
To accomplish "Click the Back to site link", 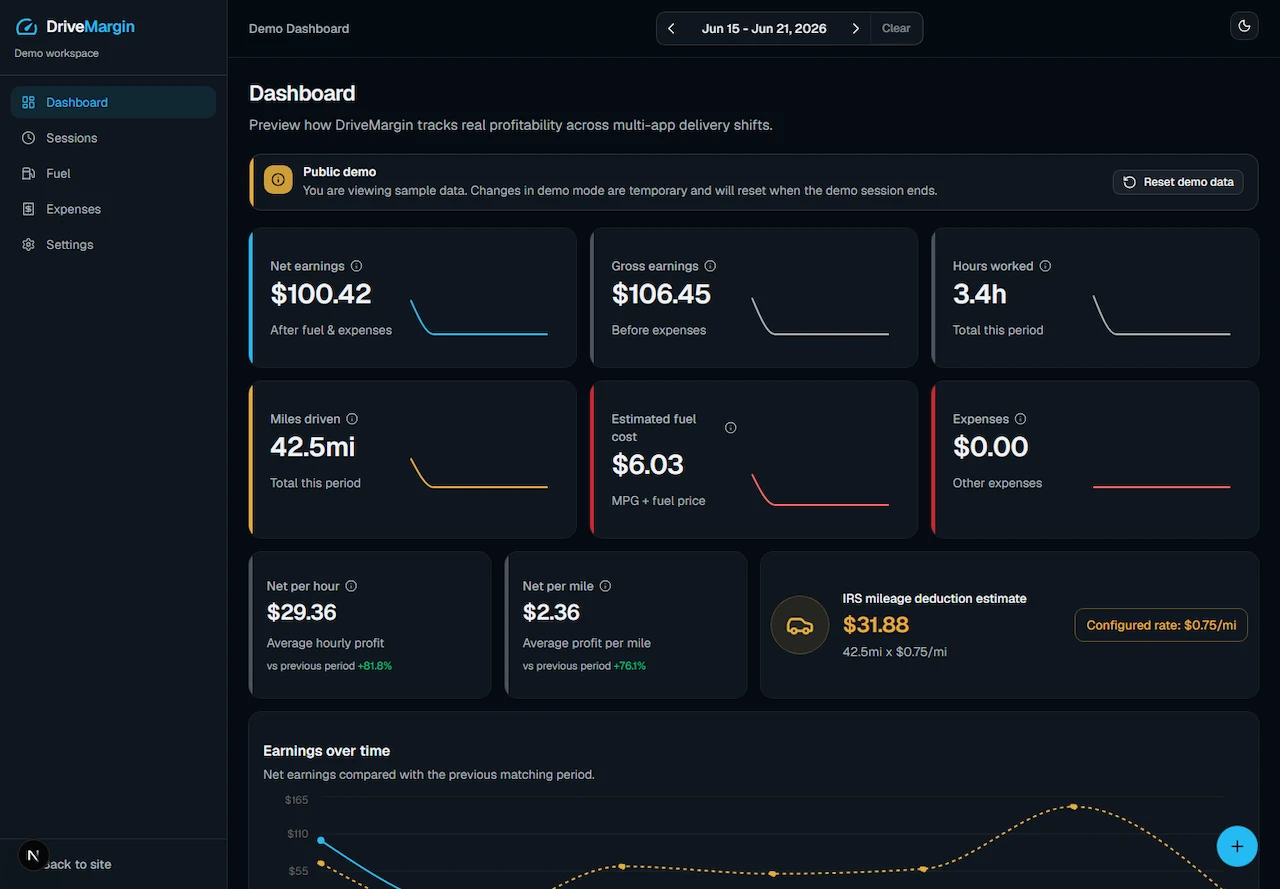I will [x=78, y=864].
